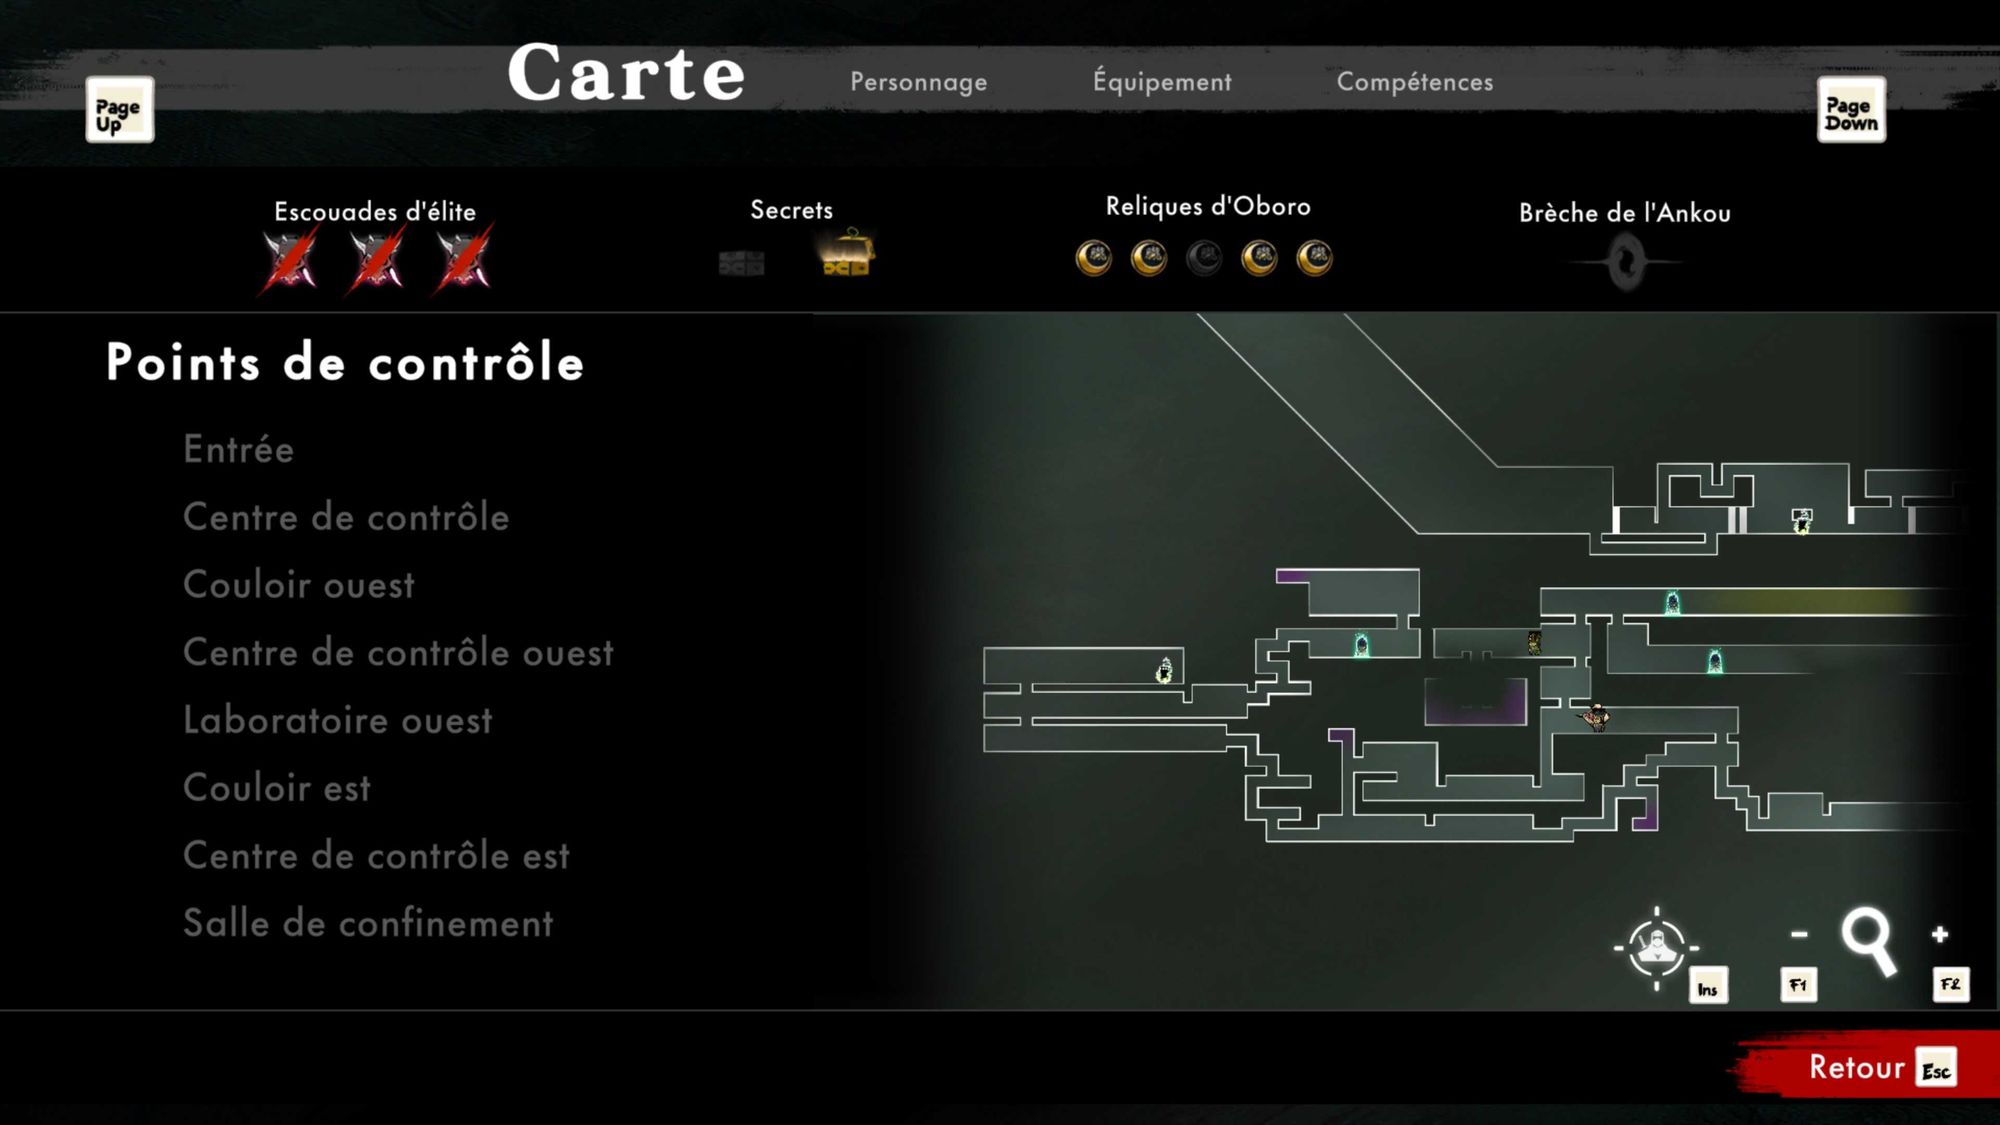Click the F1 key icon
Viewport: 2000px width, 1125px height.
(1798, 985)
